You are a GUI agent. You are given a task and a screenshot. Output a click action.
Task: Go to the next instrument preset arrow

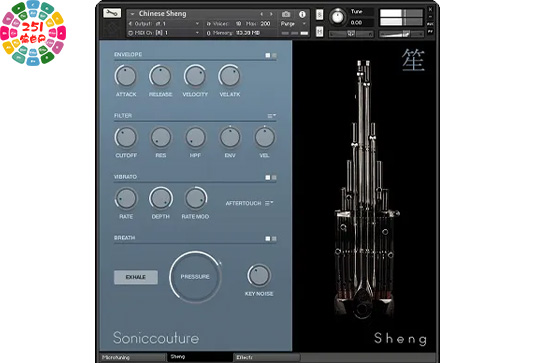(271, 14)
